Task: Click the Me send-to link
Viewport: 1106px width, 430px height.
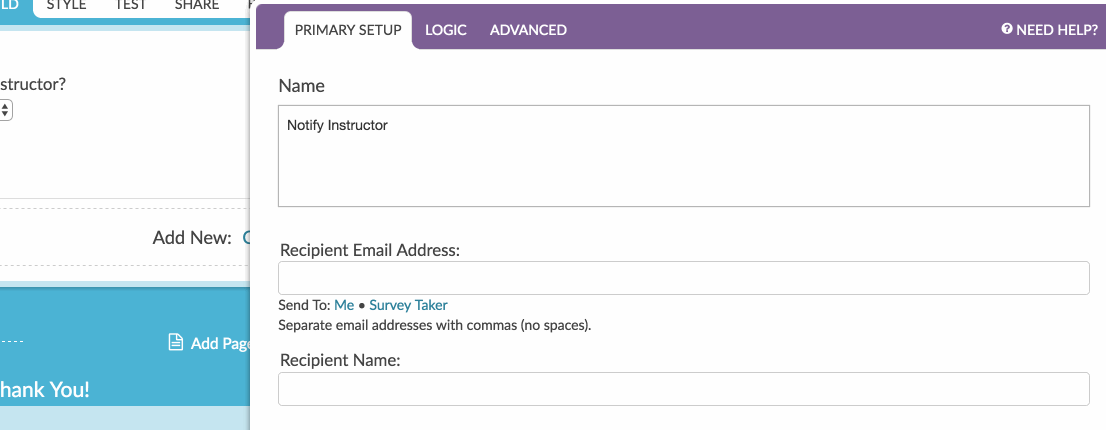Action: pos(344,305)
